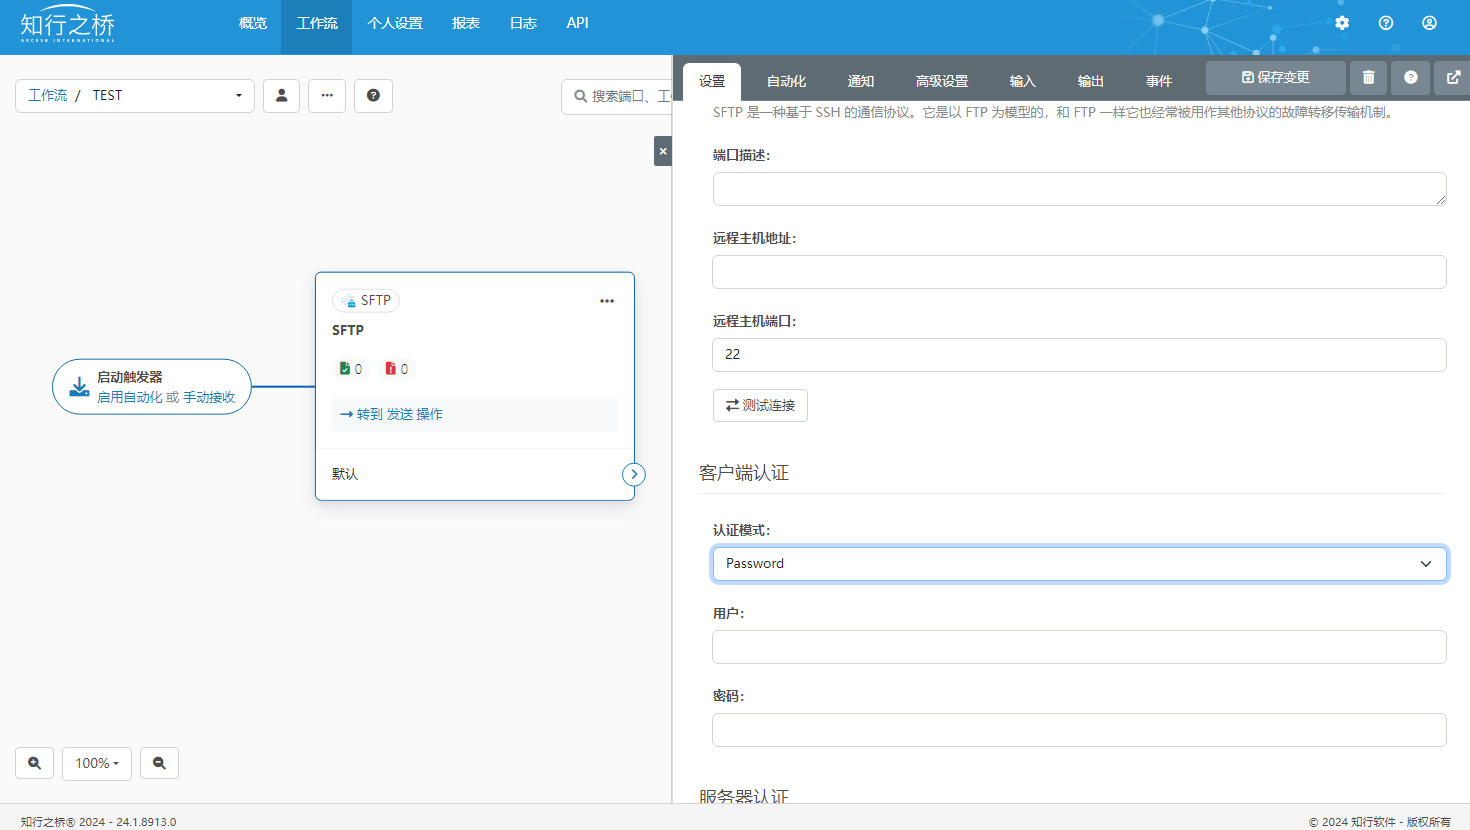1470x830 pixels.
Task: Close the side panel with X handle
Action: click(x=662, y=151)
